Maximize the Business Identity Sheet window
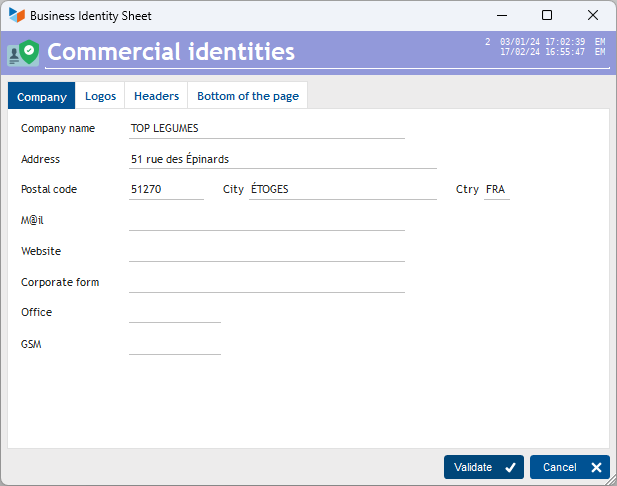The image size is (617, 486). point(547,15)
